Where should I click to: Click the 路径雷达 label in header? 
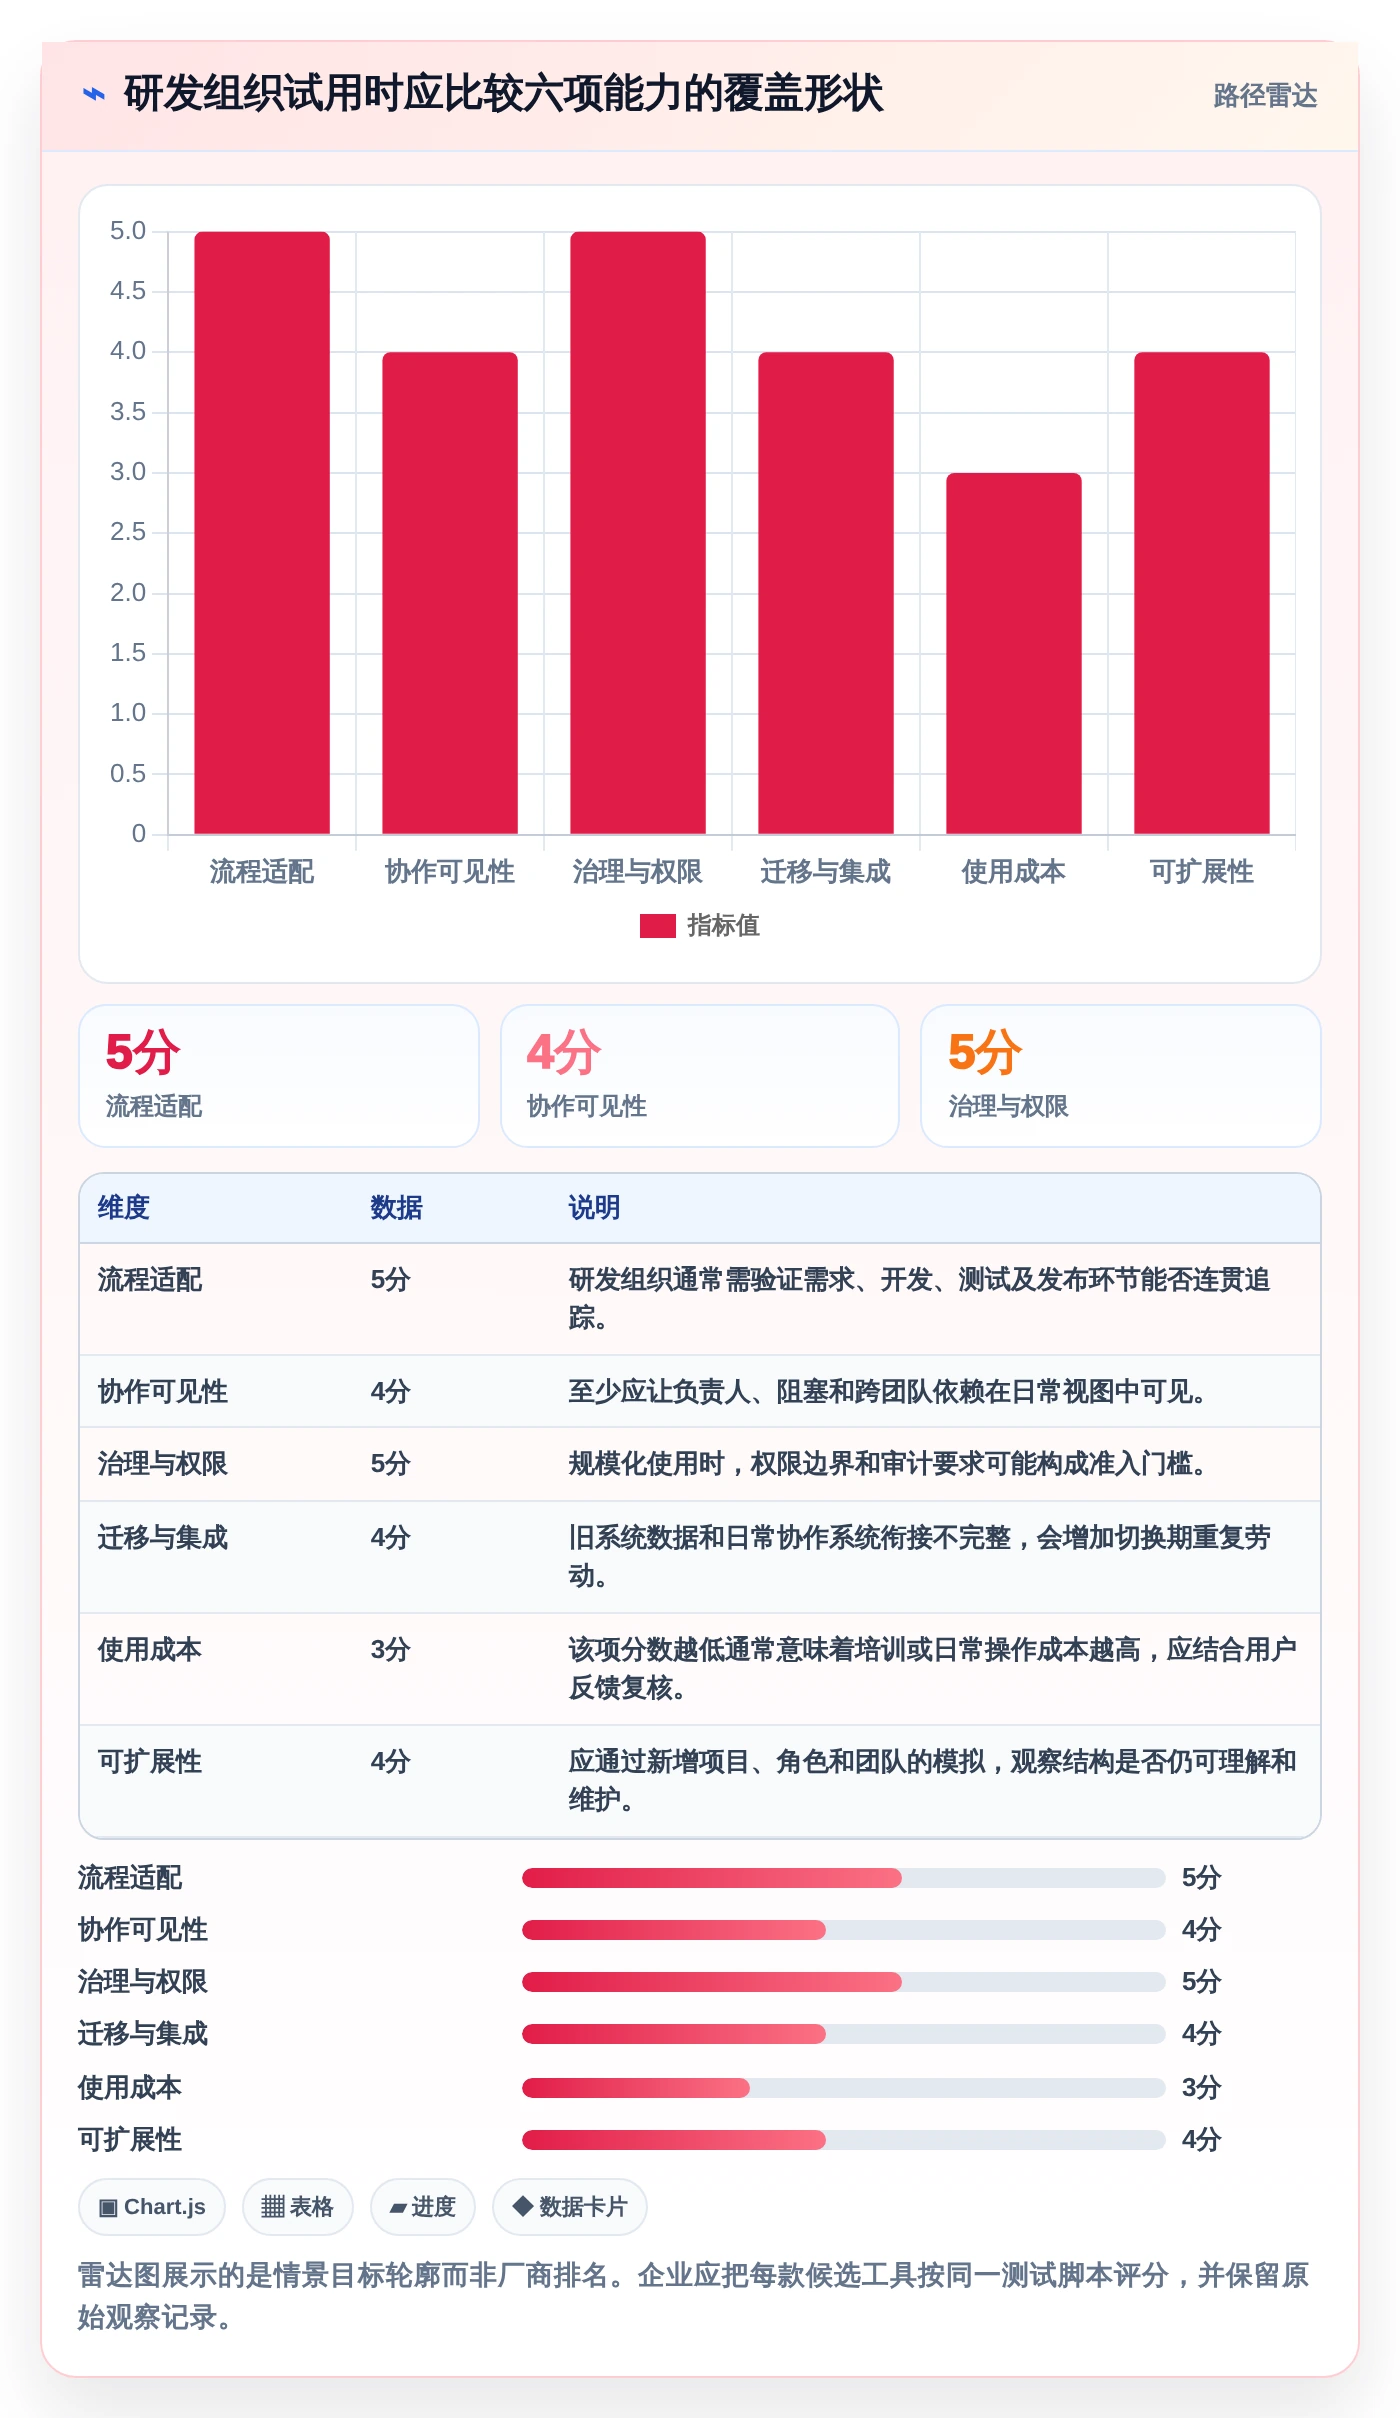coord(1265,95)
